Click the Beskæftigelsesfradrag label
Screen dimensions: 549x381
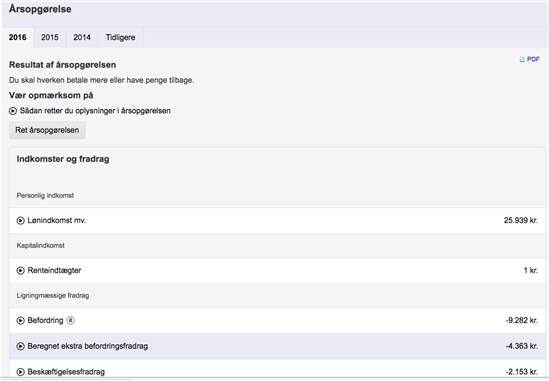[66, 372]
